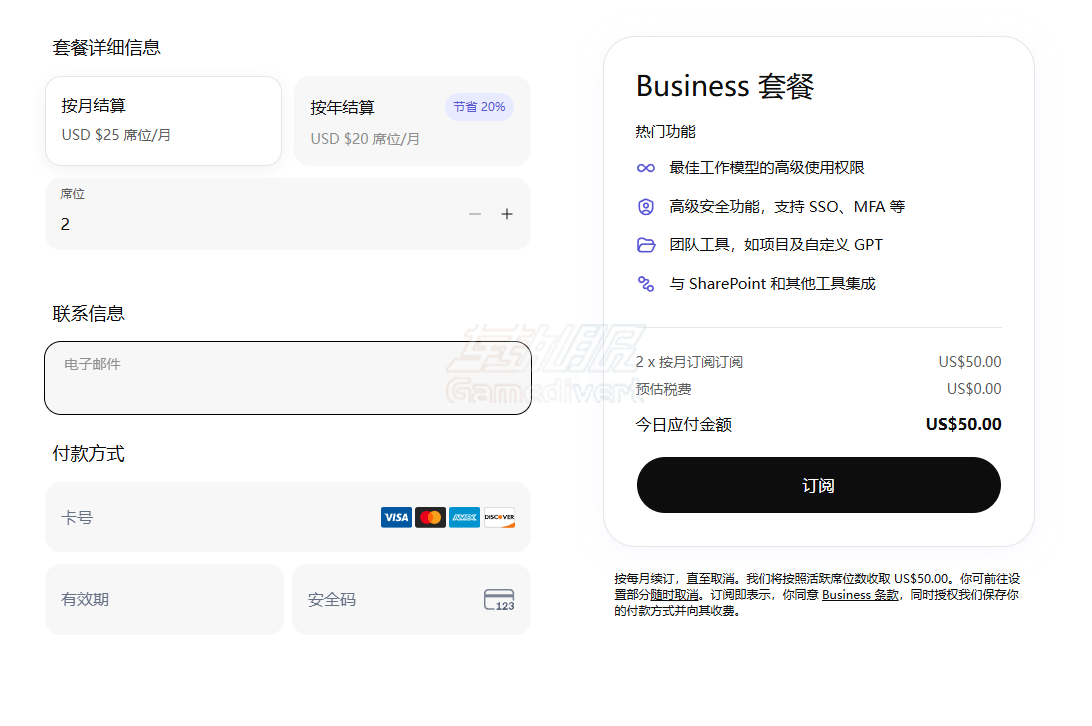The image size is (1092, 726).
Task: Click the US$0.00 tax amount
Action: [974, 389]
